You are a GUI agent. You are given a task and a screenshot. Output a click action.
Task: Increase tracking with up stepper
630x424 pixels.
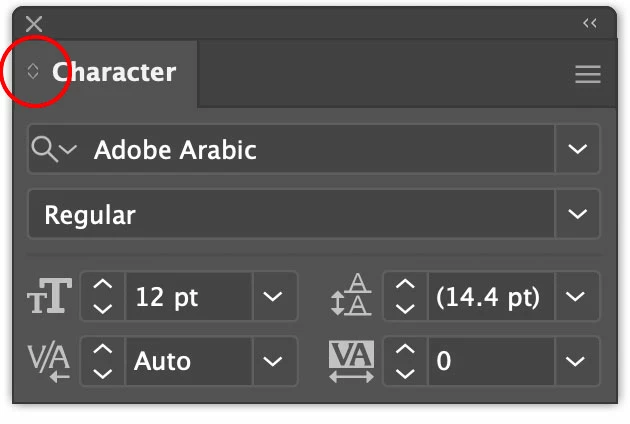[x=404, y=351]
